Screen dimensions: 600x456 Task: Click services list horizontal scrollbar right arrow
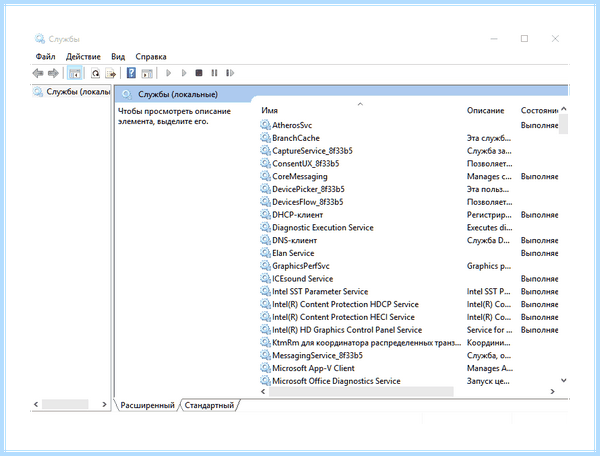point(552,391)
